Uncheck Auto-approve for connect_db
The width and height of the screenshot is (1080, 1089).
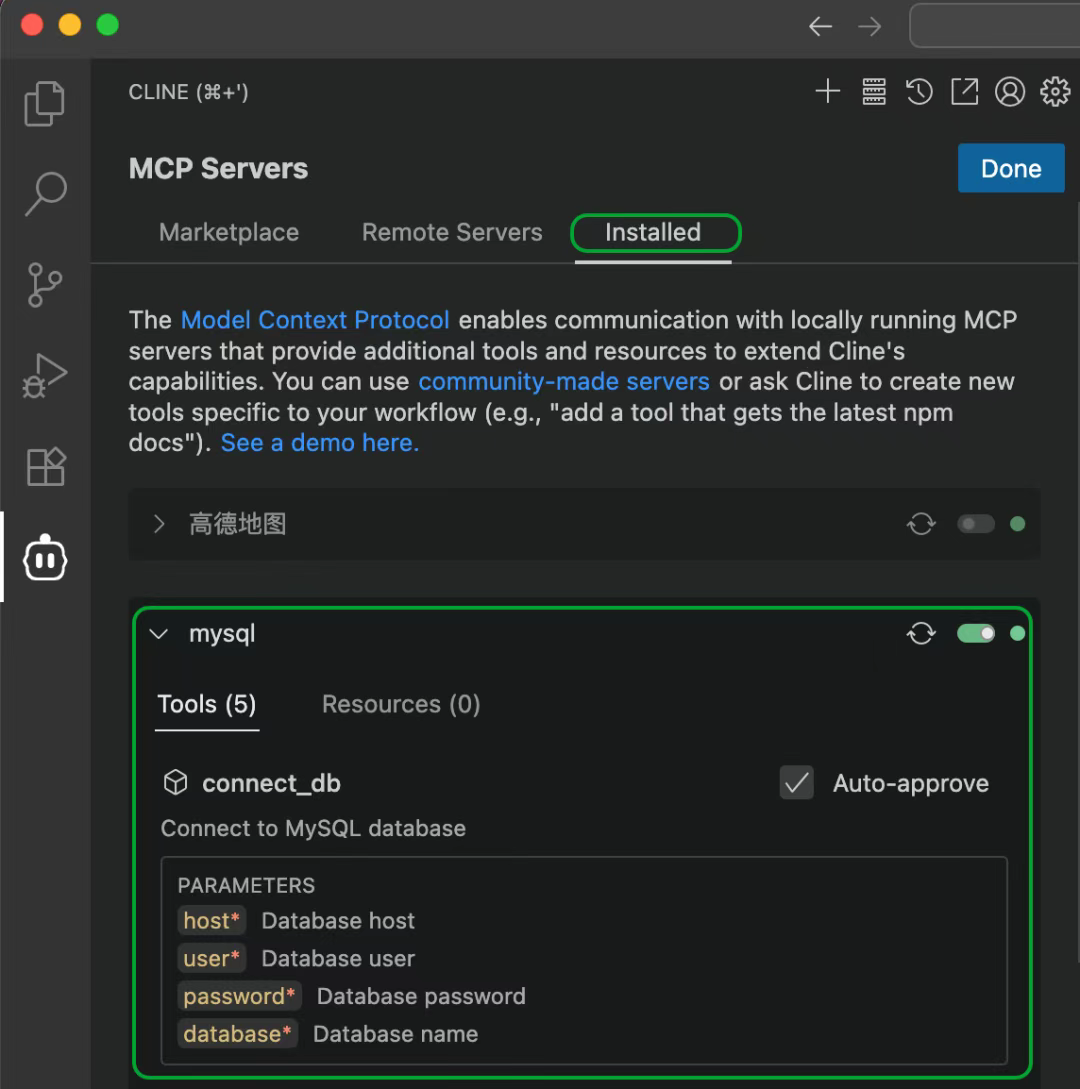coord(797,783)
